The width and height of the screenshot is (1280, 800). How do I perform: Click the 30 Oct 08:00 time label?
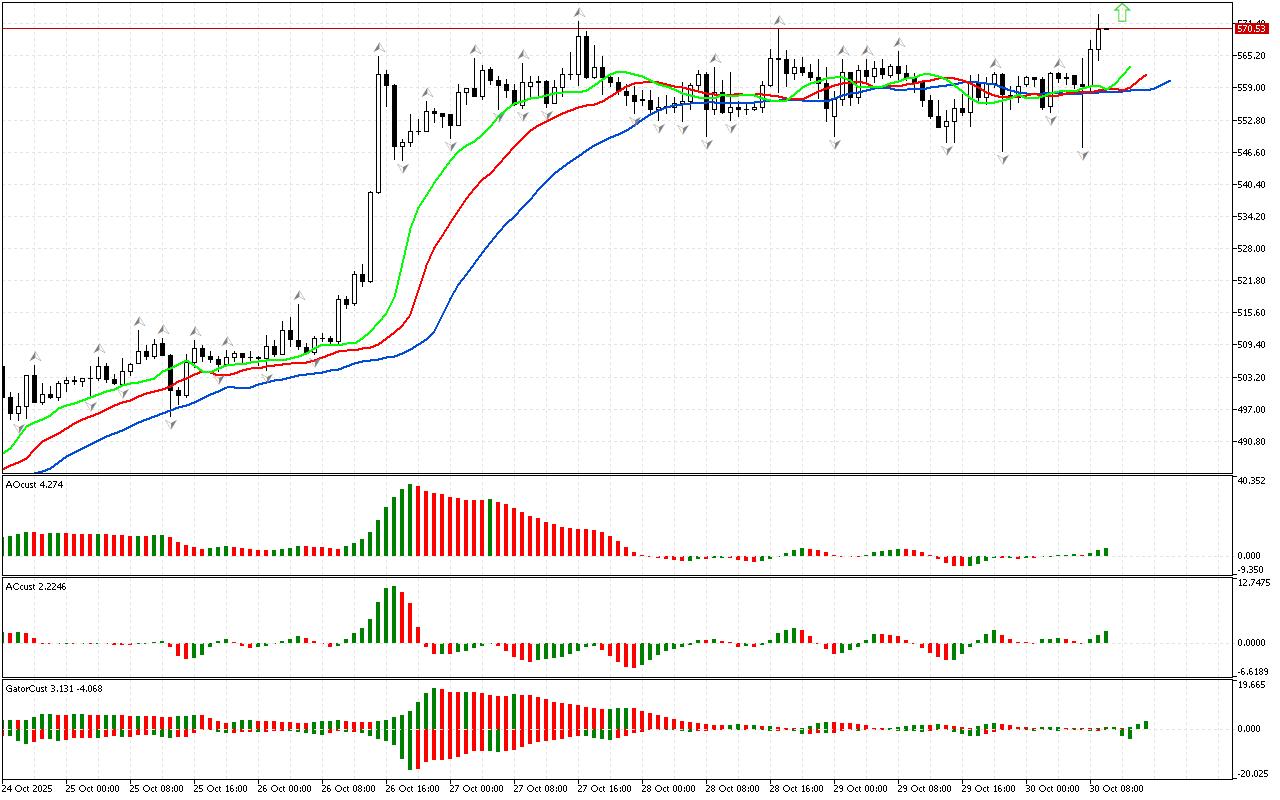pos(1116,788)
